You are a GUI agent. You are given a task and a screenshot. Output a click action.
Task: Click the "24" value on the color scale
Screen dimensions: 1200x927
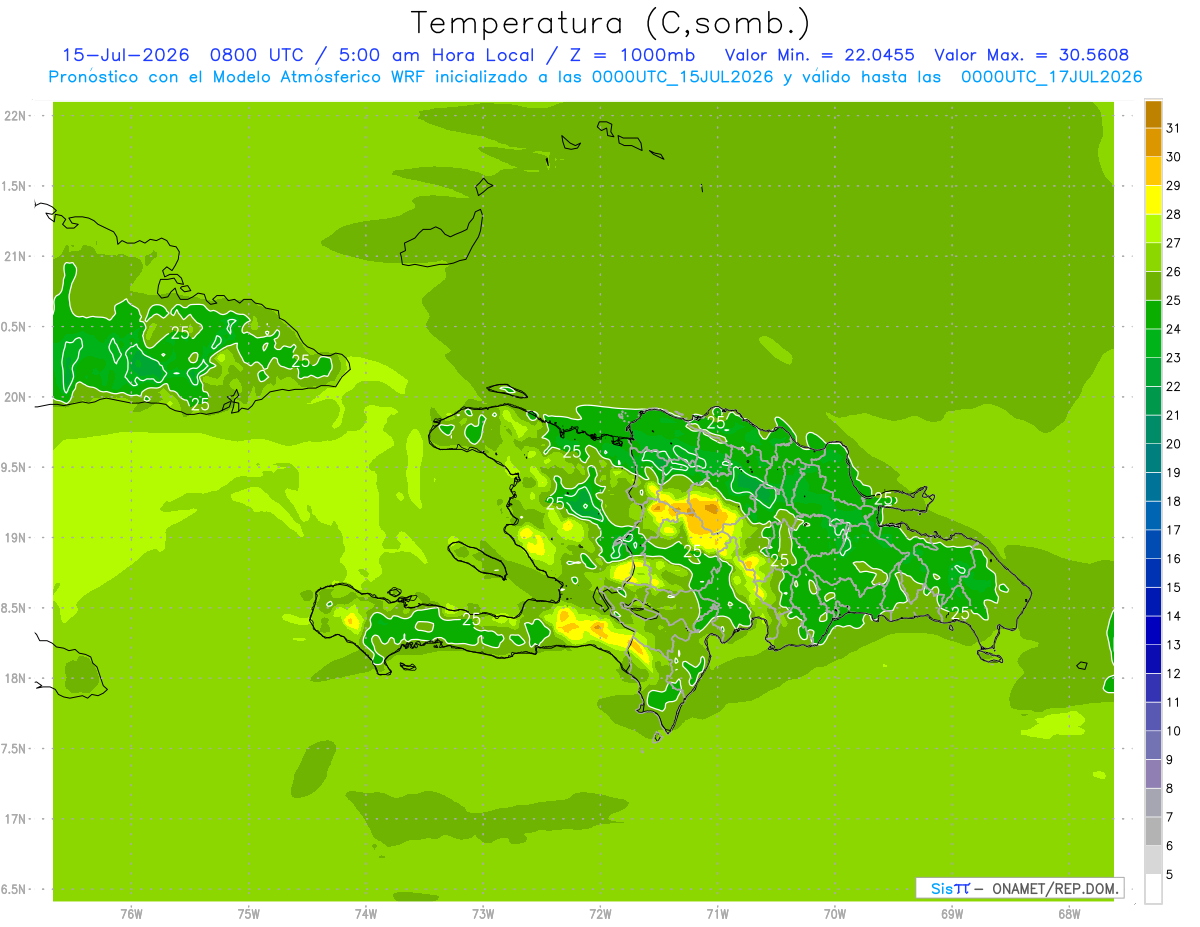pyautogui.click(x=1174, y=329)
